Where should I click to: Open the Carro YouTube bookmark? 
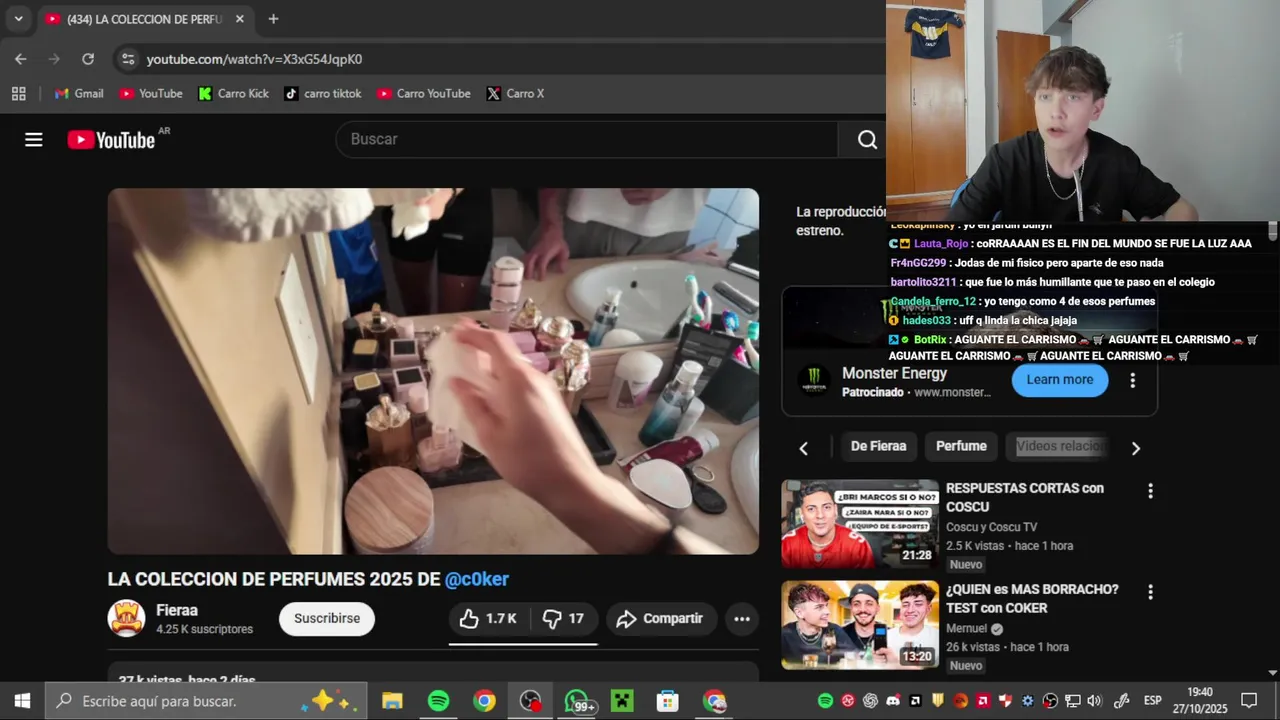coord(424,93)
